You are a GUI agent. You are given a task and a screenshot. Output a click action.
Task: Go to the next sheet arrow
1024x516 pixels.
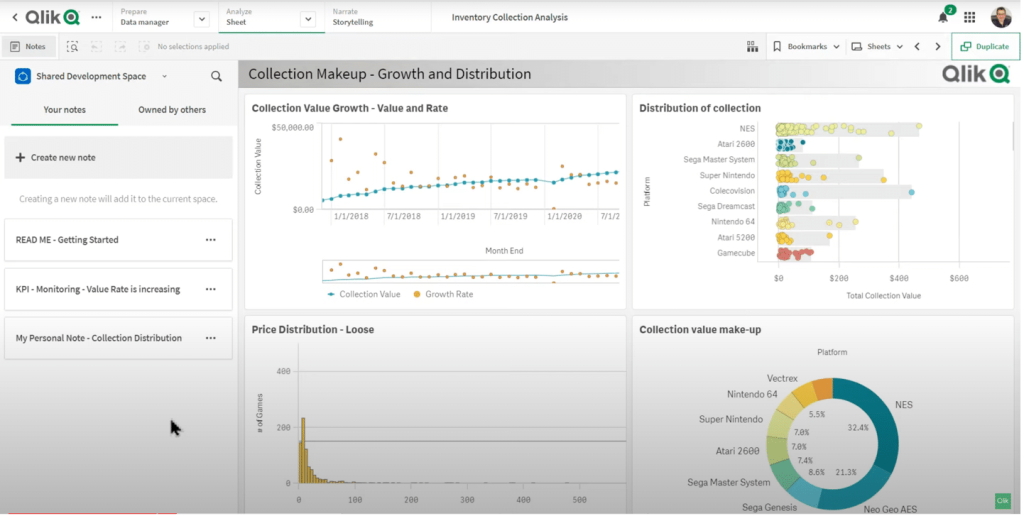pos(938,46)
